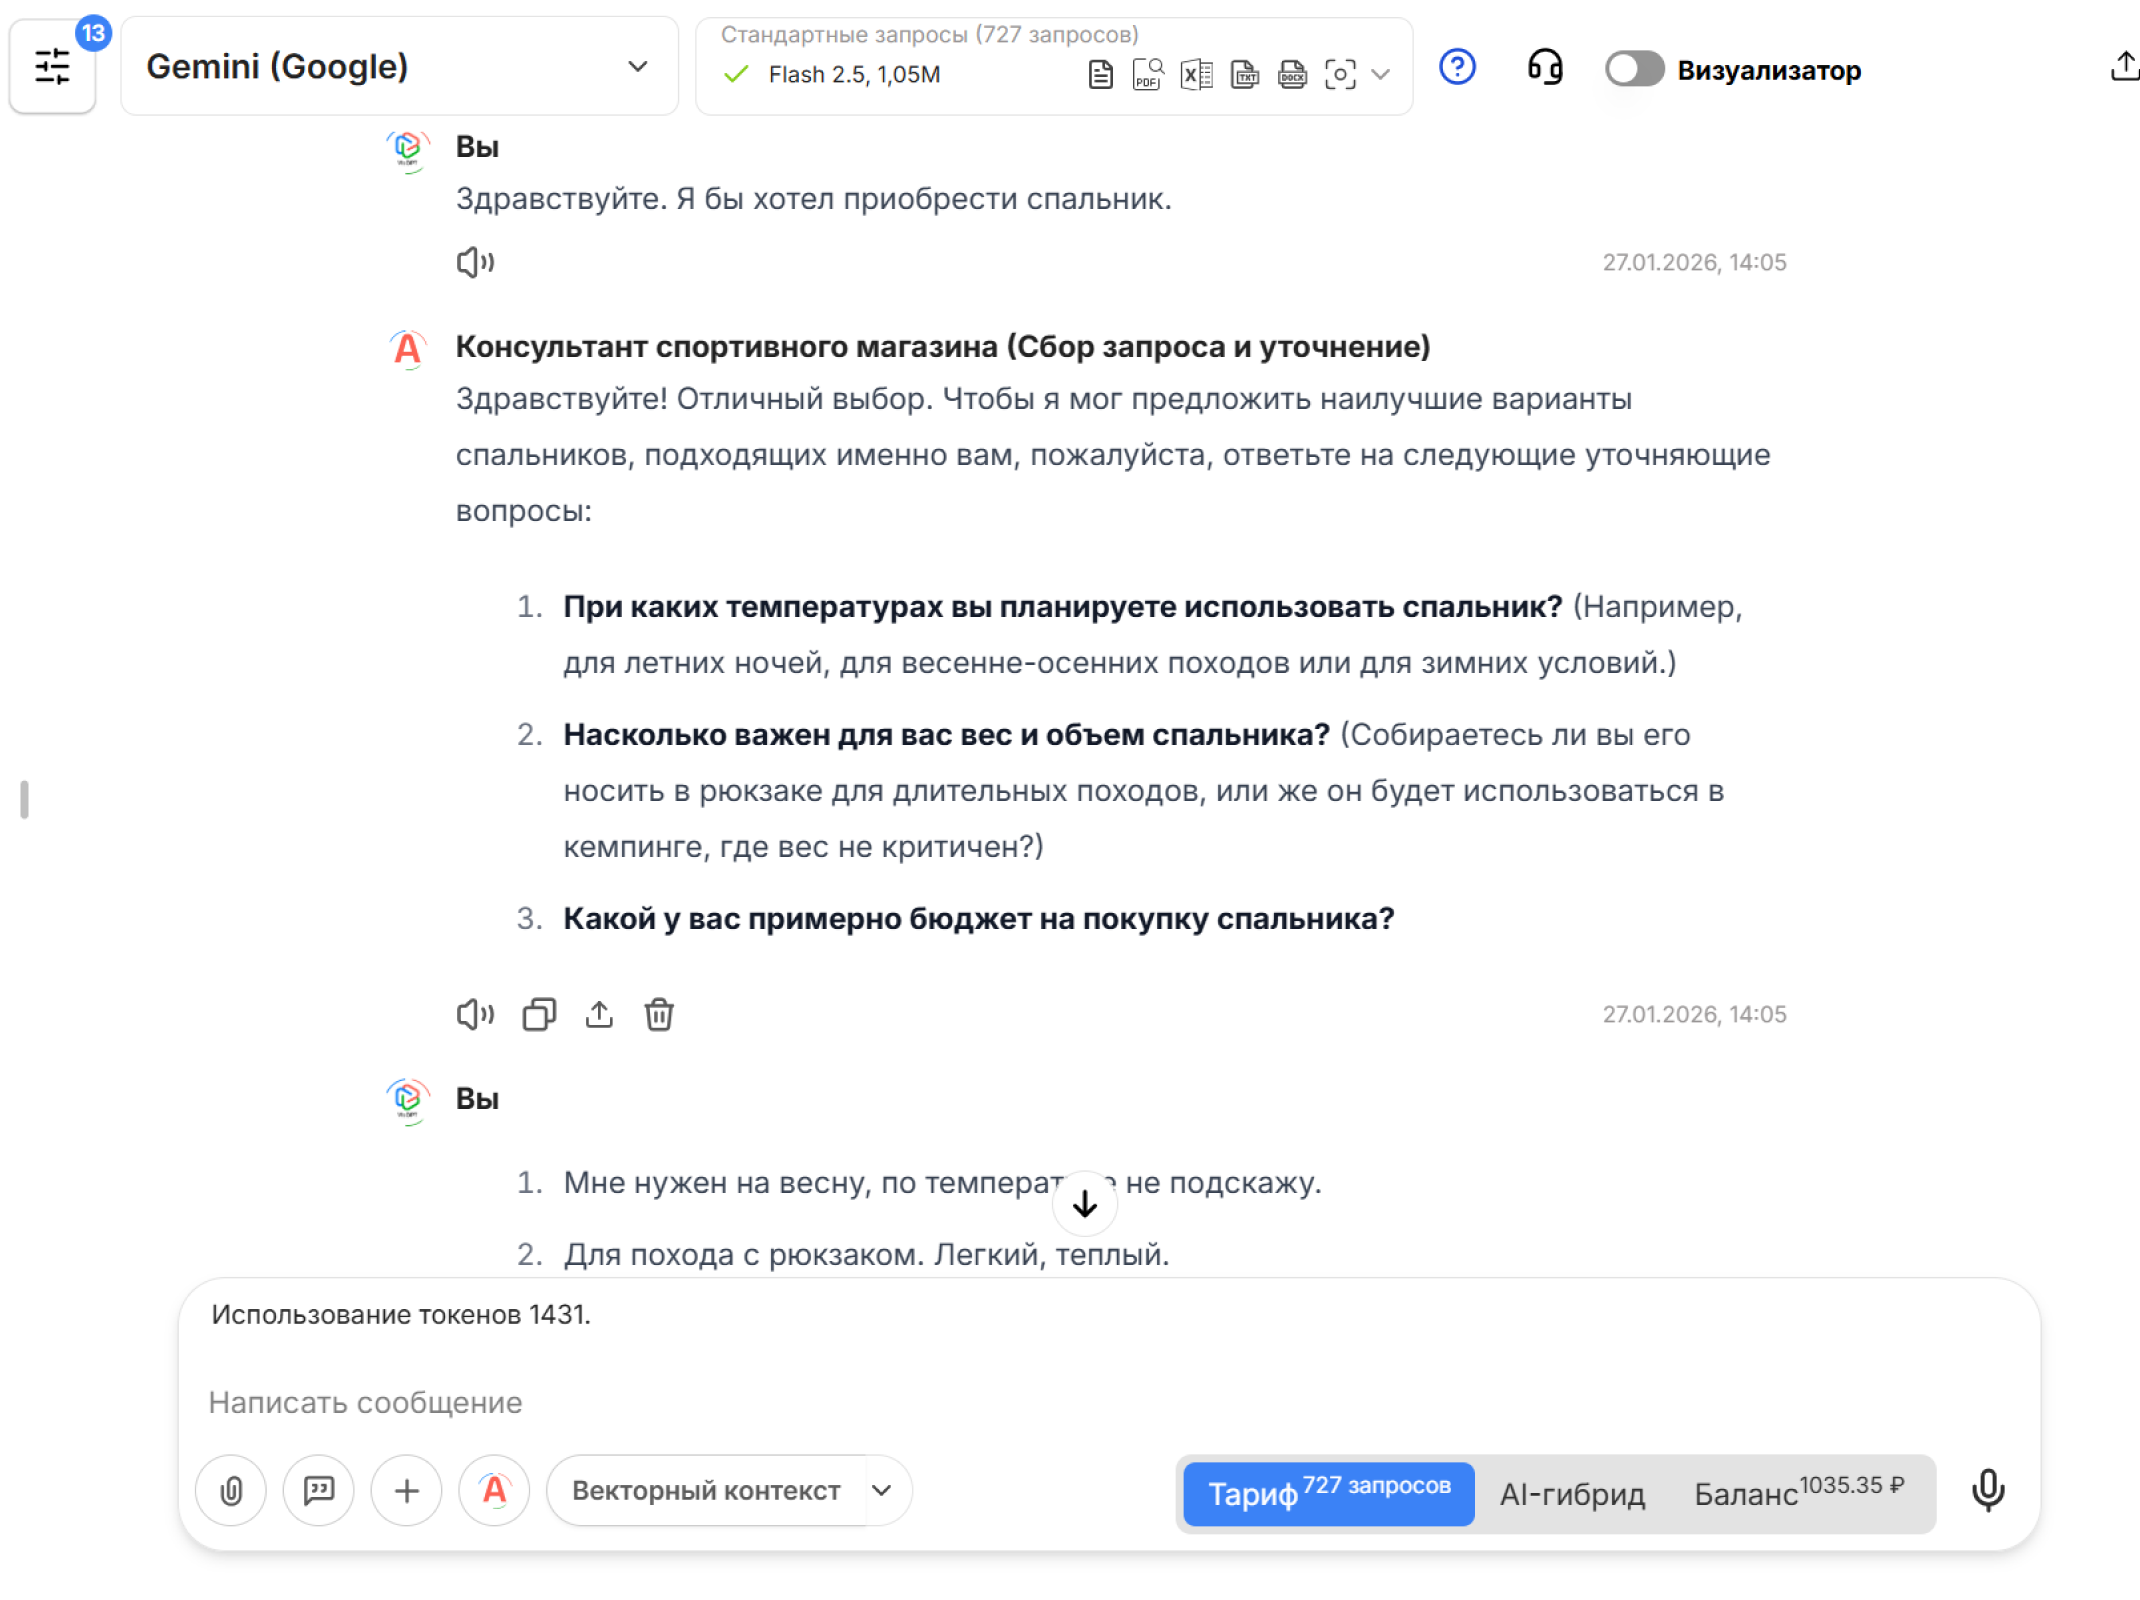The image size is (2140, 1600).
Task: Open the help question mark
Action: 1457,67
